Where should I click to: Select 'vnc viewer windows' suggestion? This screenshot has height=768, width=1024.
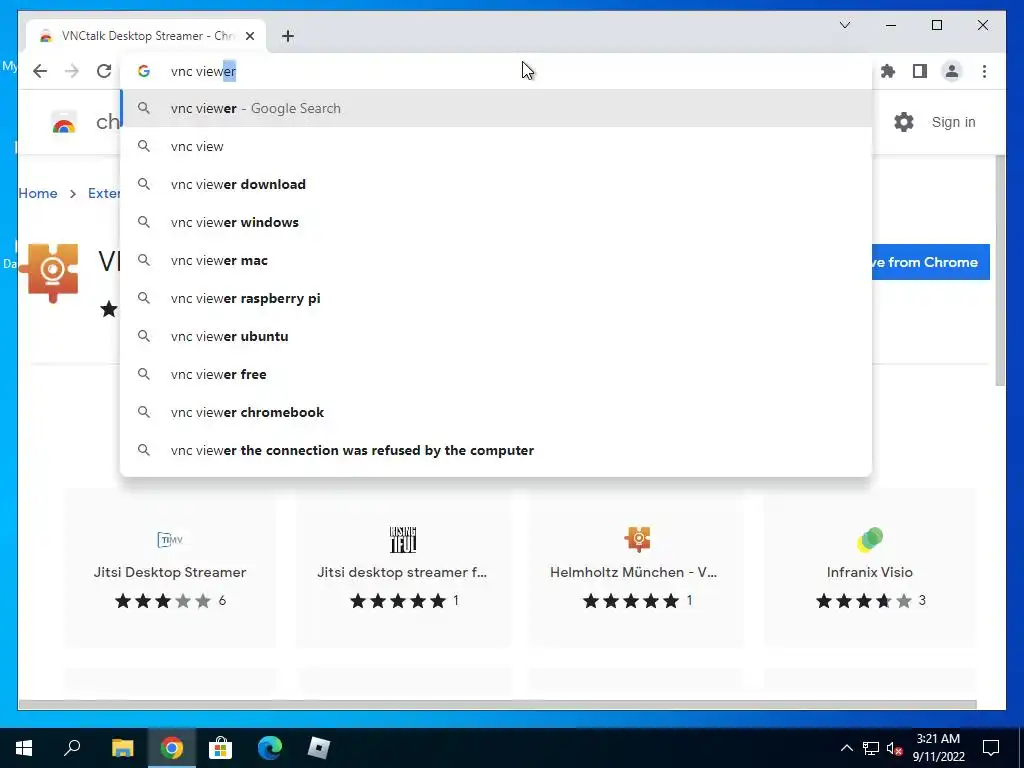point(496,222)
